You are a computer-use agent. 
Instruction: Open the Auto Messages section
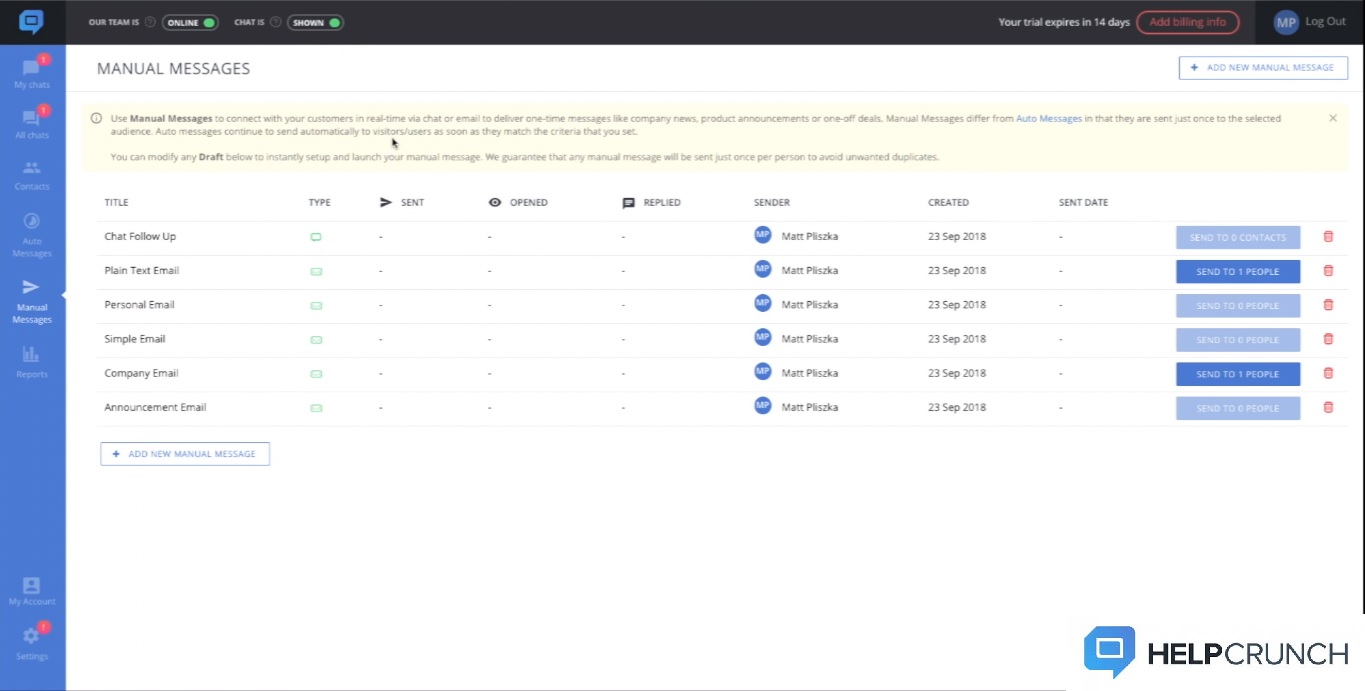pos(32,232)
